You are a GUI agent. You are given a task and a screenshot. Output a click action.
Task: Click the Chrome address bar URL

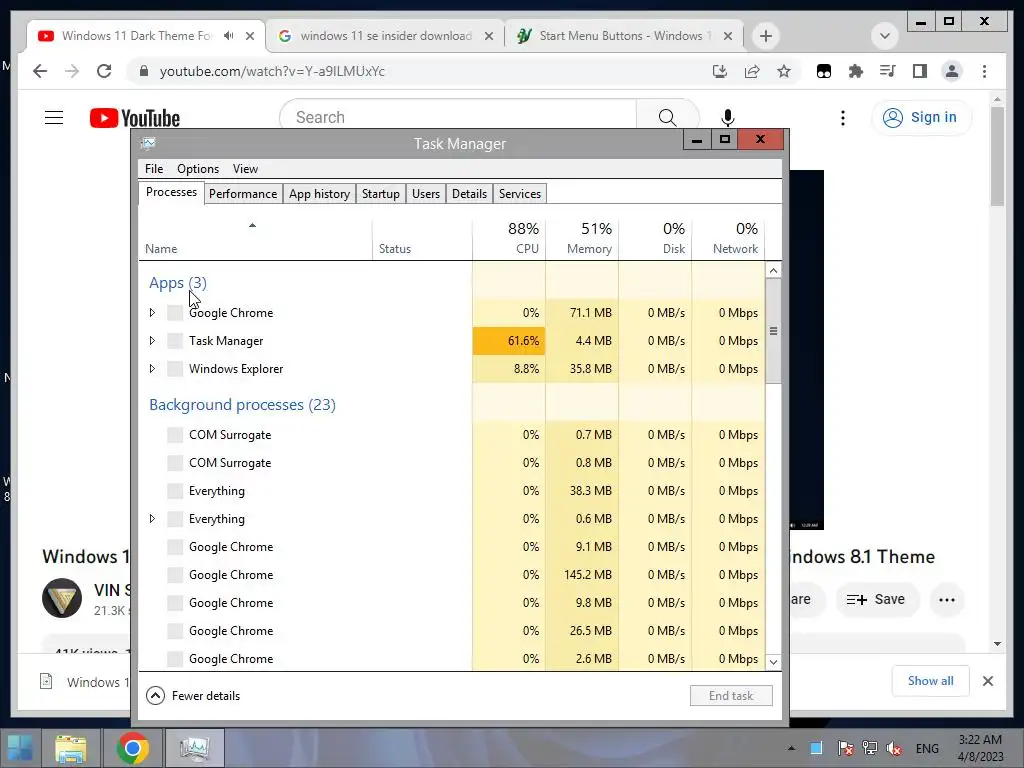(x=272, y=71)
